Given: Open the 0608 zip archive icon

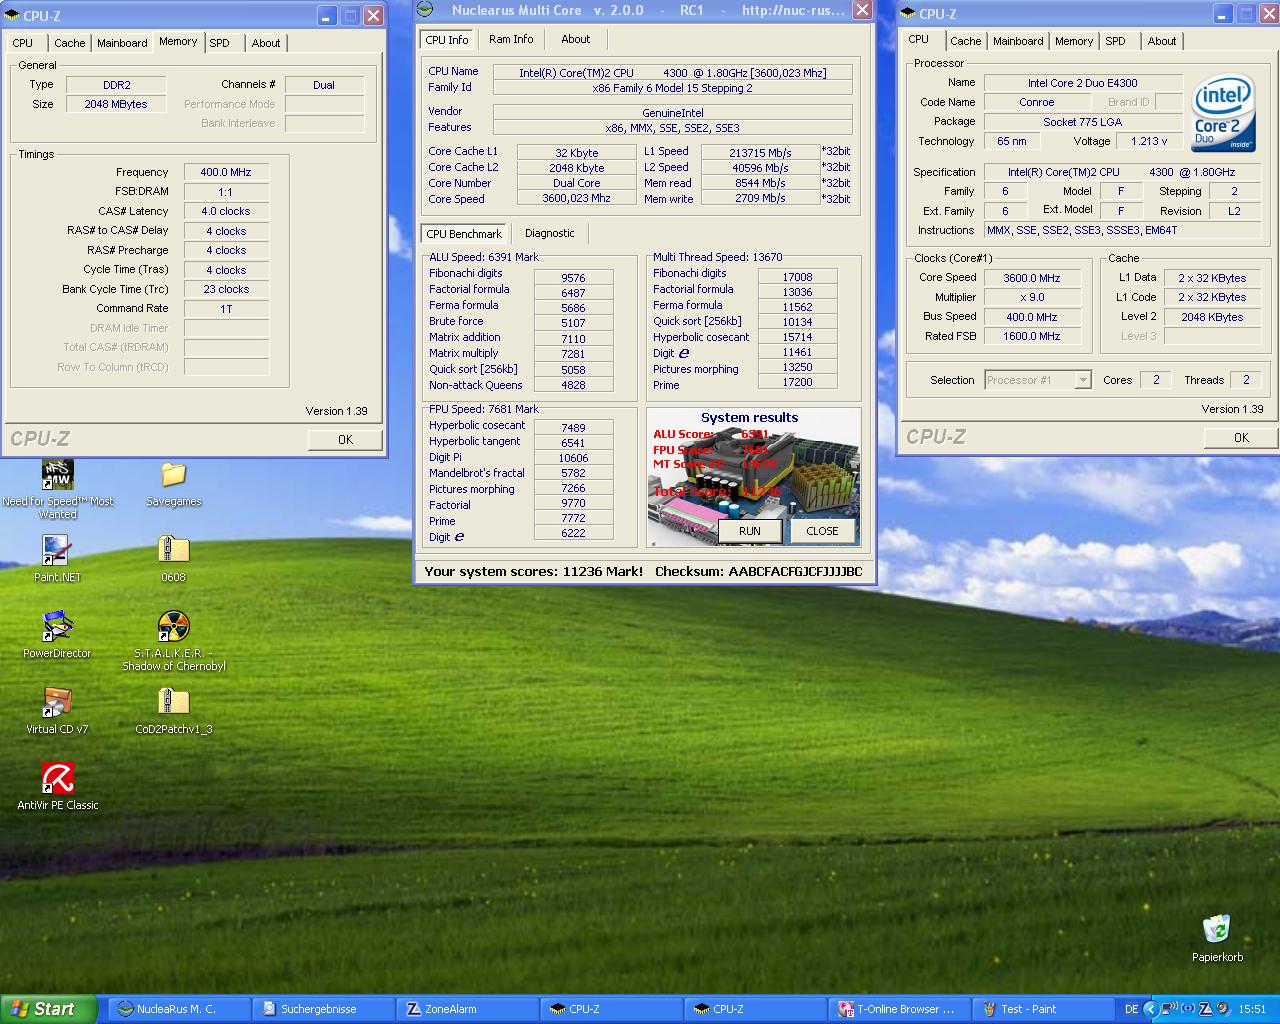Looking at the screenshot, I should click(x=173, y=551).
